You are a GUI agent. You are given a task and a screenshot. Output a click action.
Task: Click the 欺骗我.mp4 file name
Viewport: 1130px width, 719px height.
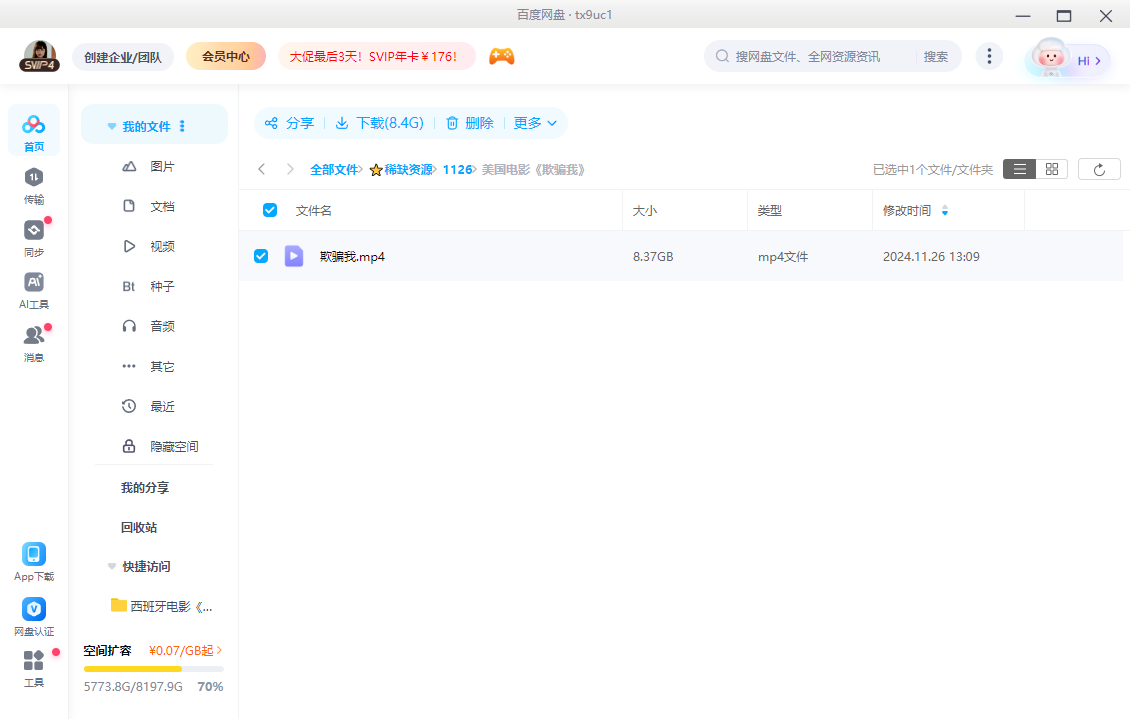[352, 256]
